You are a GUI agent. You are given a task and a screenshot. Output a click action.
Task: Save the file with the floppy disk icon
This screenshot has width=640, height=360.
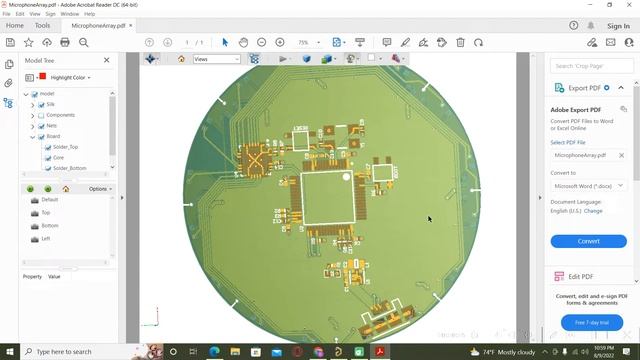tap(10, 42)
